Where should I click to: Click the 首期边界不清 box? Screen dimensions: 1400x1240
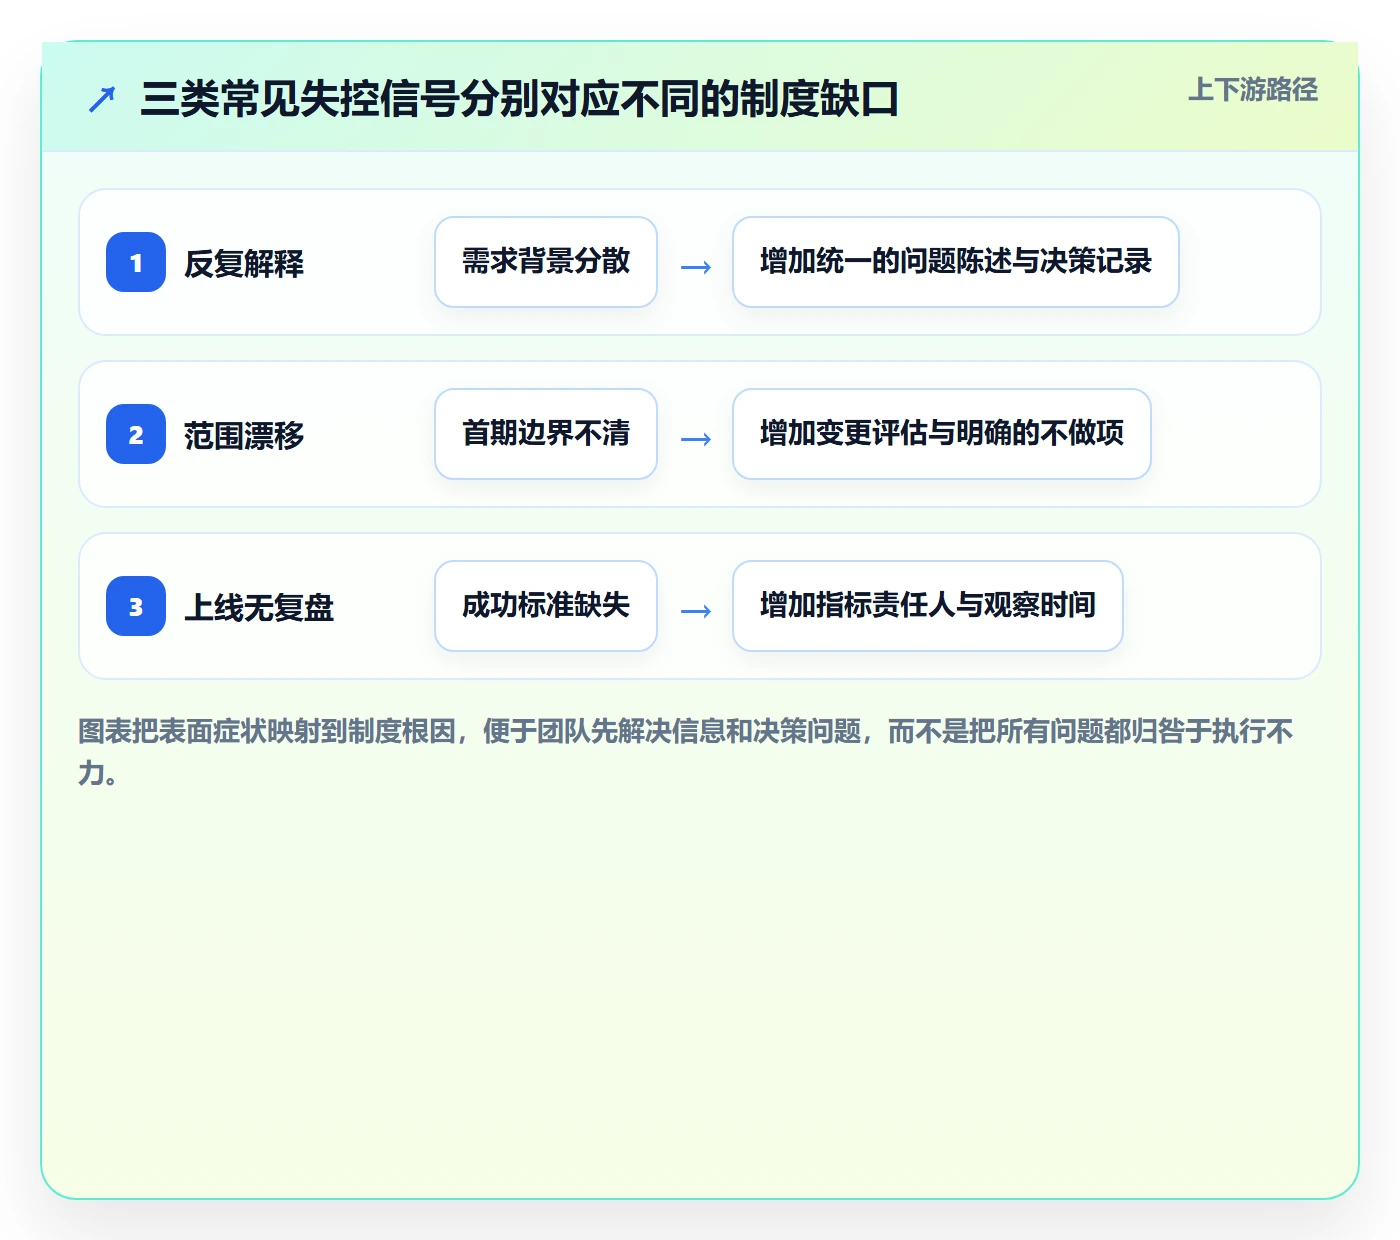546,434
